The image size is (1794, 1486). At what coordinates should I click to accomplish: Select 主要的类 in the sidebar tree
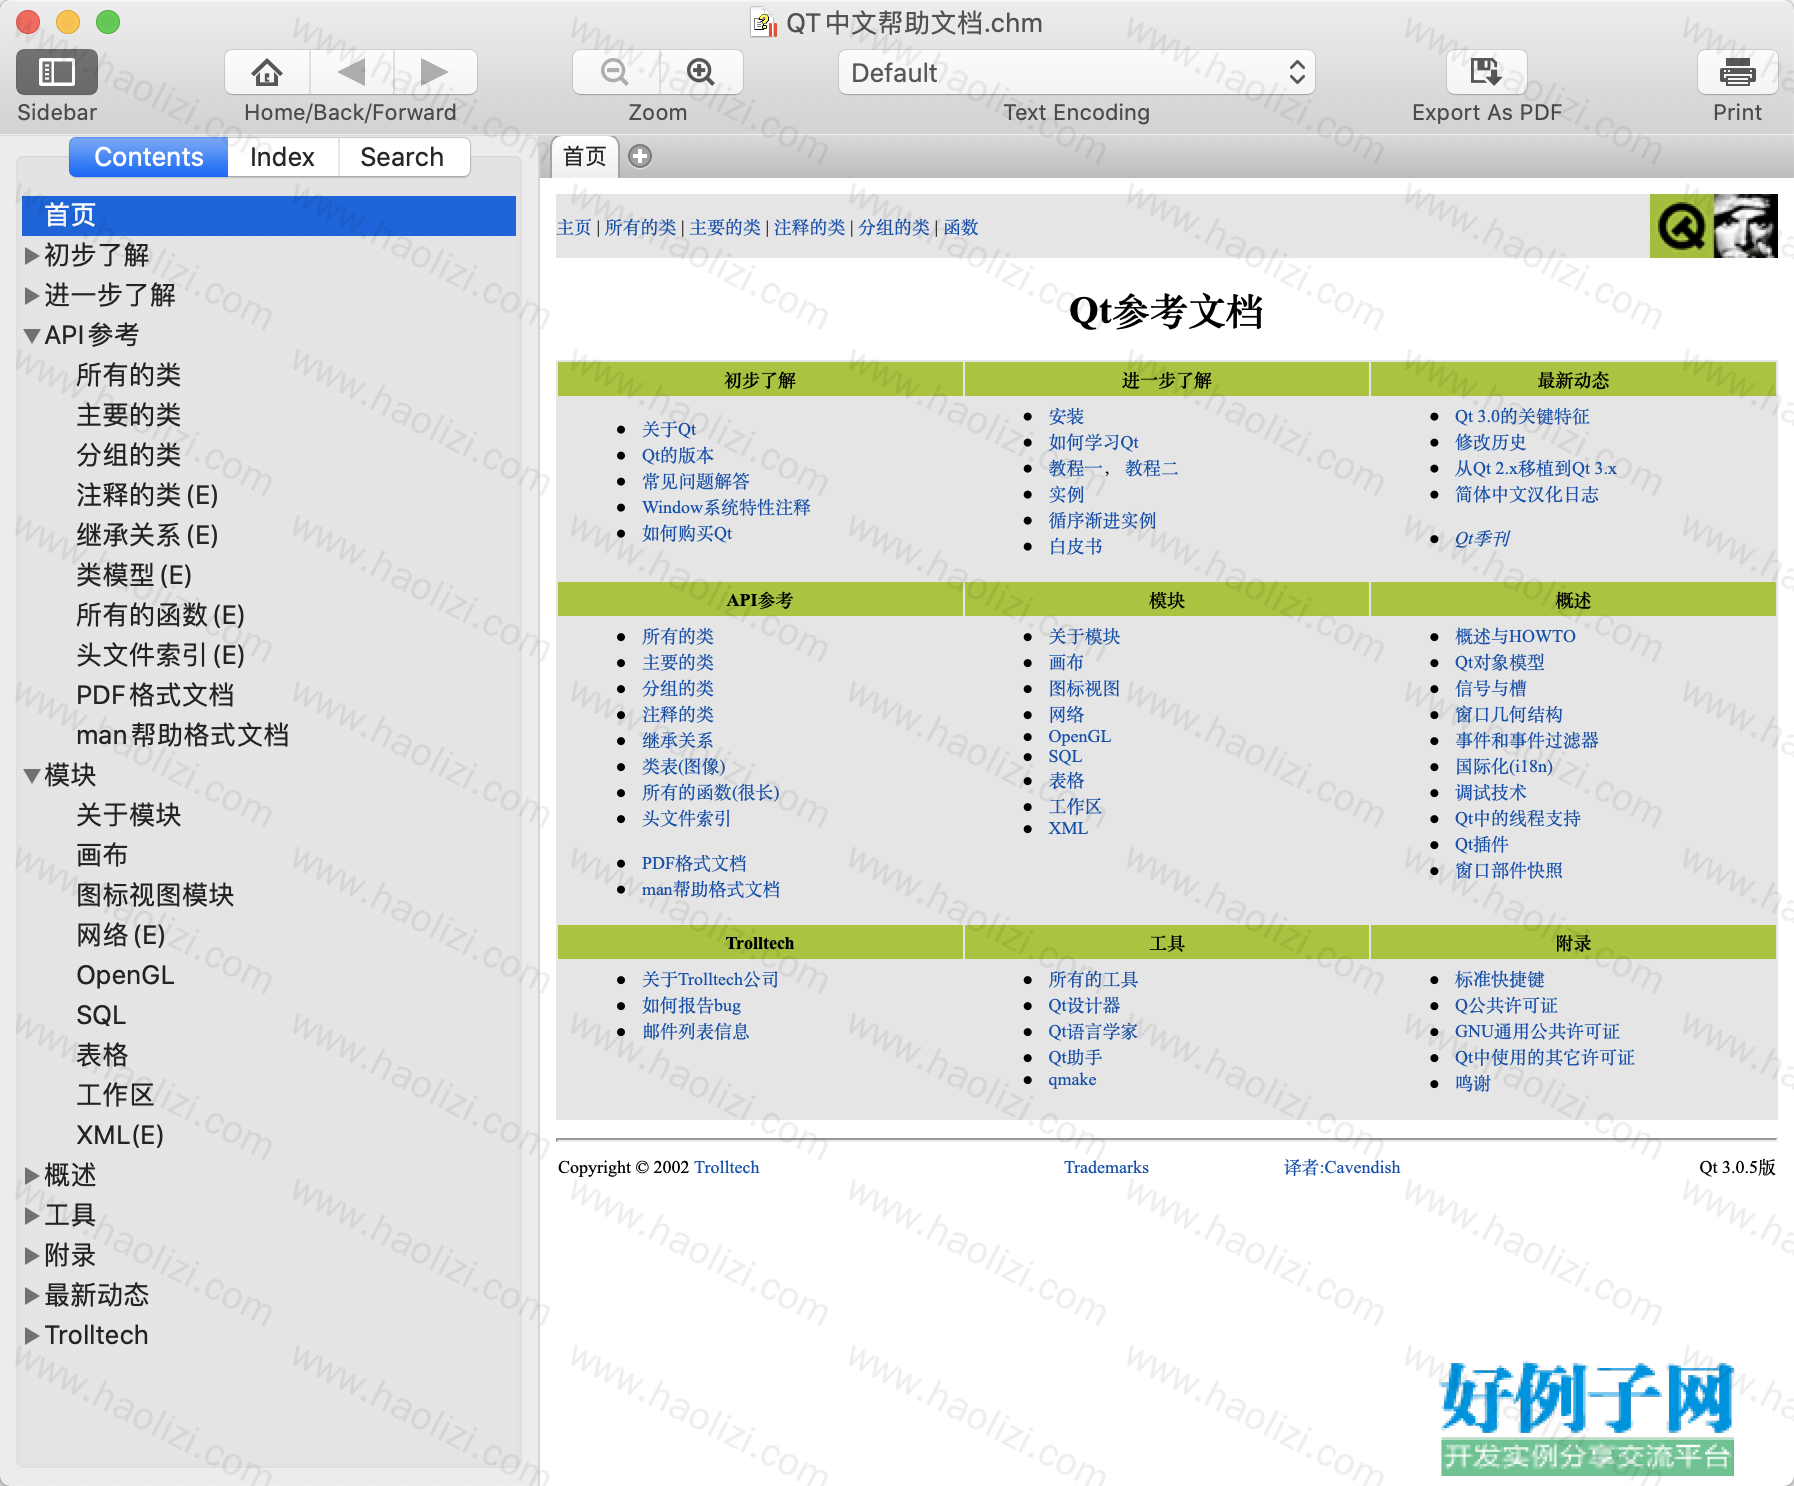tap(128, 415)
